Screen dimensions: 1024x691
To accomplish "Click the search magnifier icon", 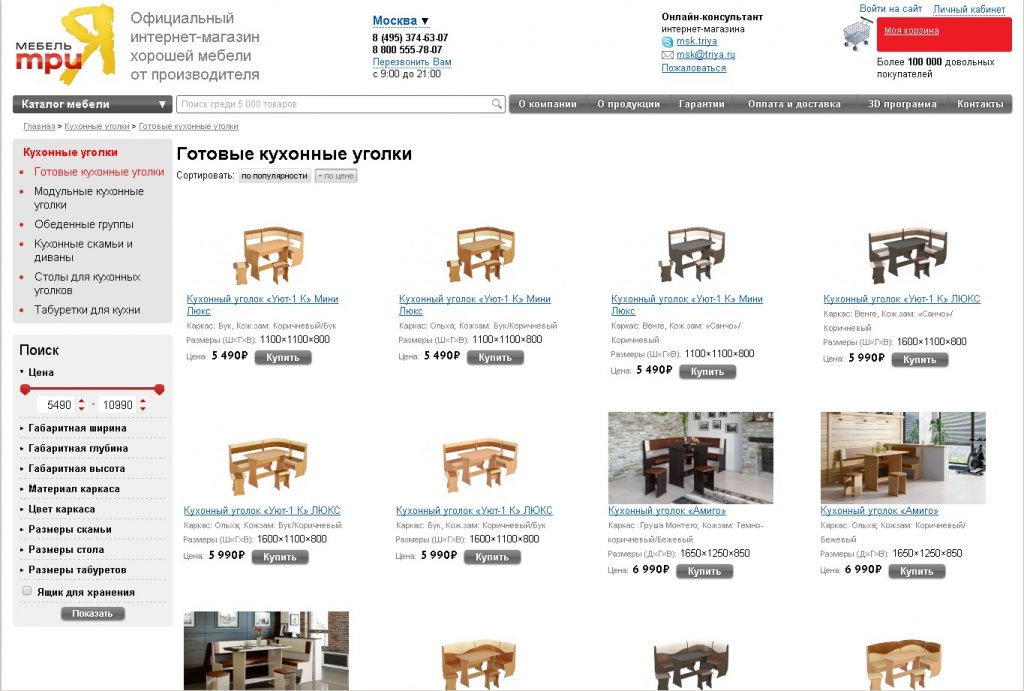I will 497,104.
